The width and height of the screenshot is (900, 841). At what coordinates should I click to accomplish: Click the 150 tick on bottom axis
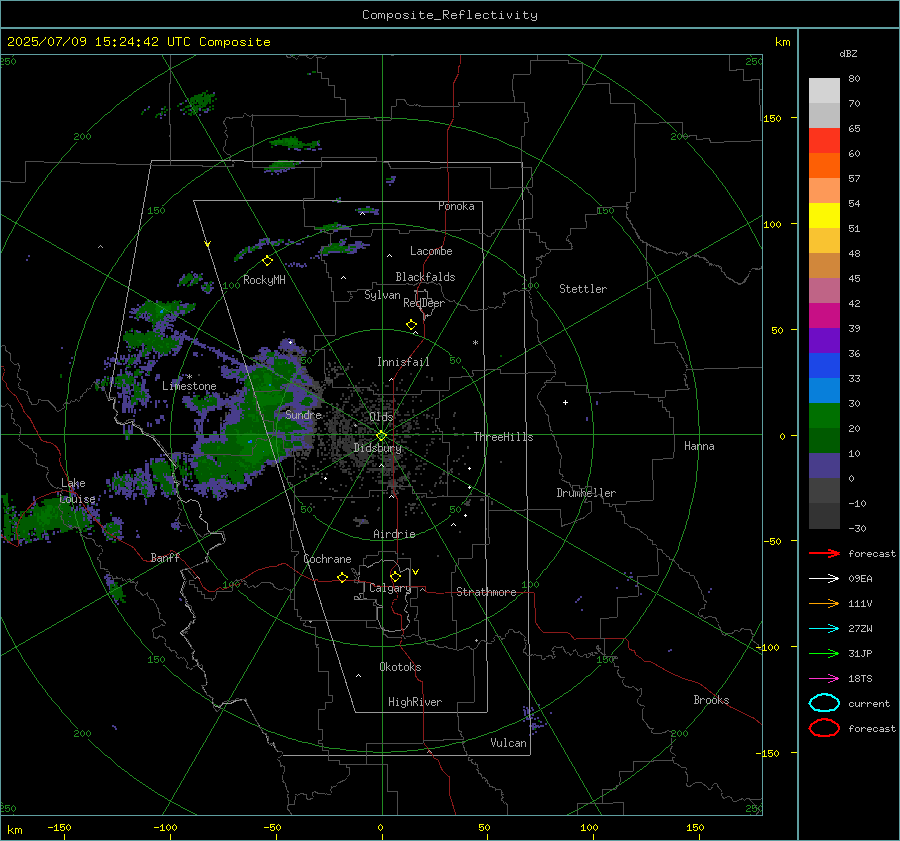click(695, 827)
